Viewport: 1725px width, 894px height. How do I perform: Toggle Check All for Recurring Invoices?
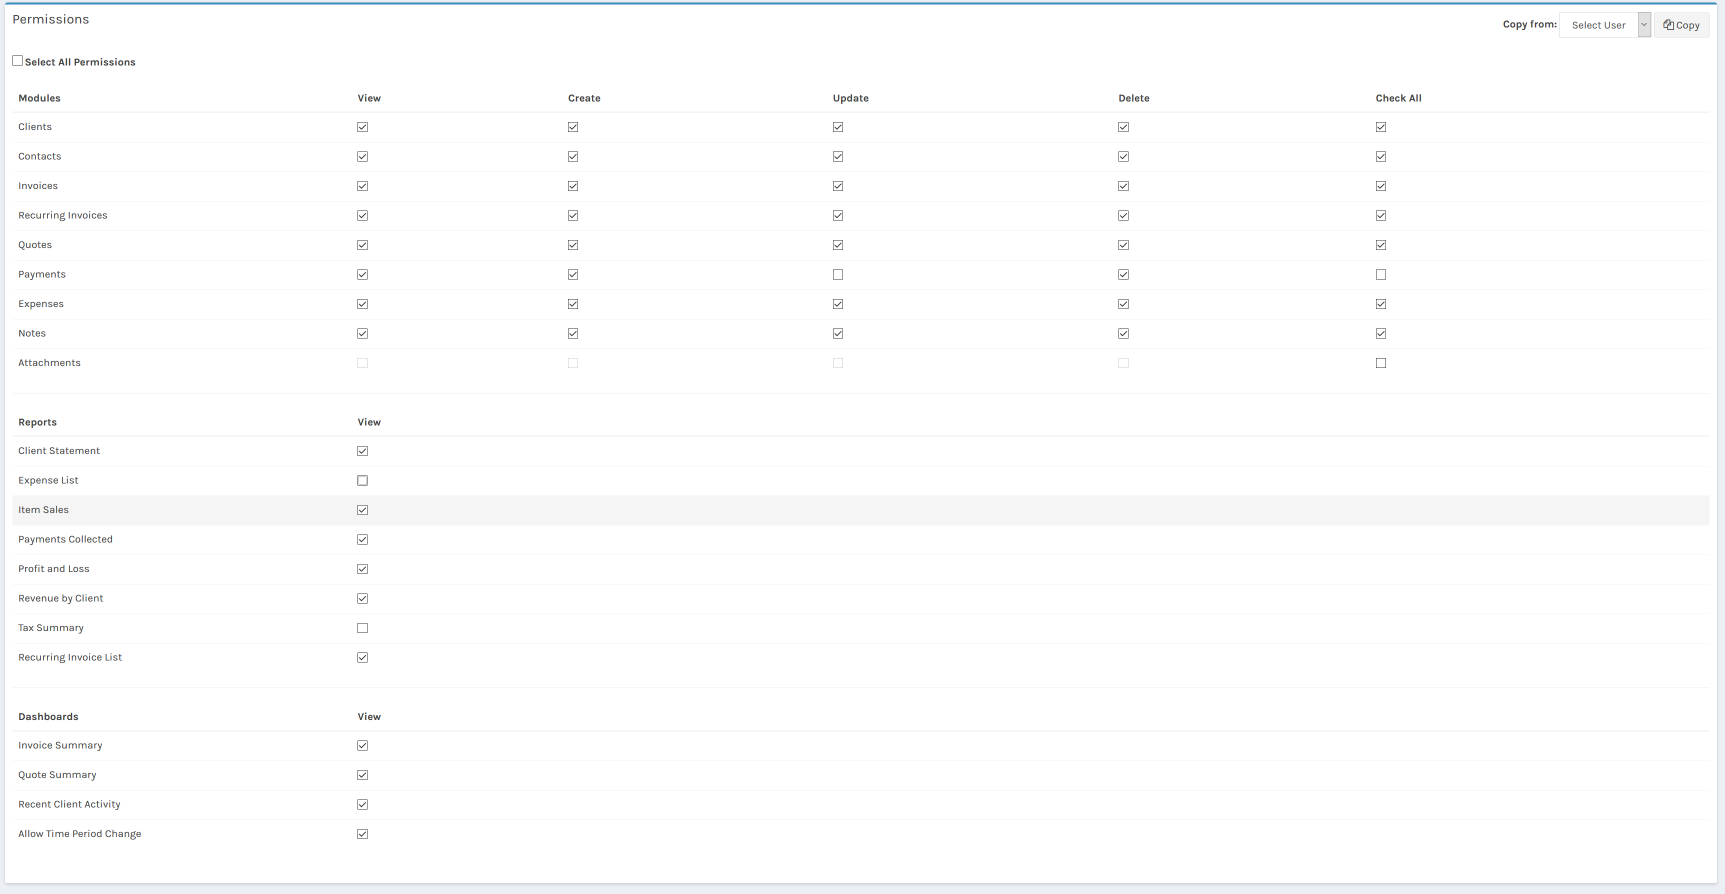pos(1381,216)
